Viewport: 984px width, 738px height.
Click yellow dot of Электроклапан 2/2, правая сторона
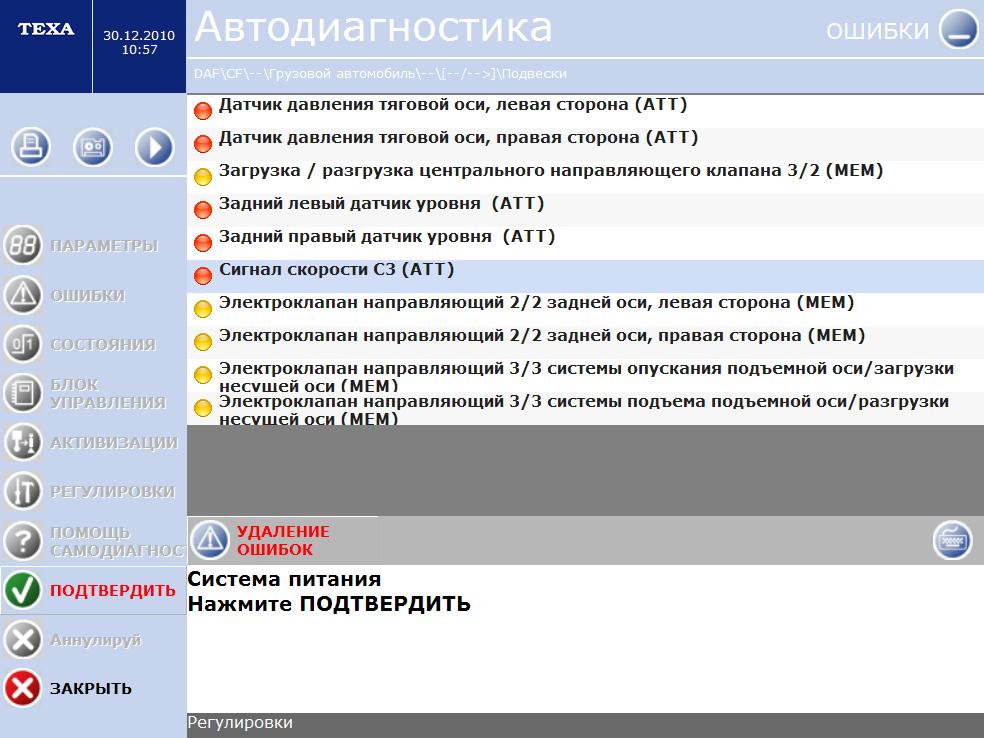203,342
